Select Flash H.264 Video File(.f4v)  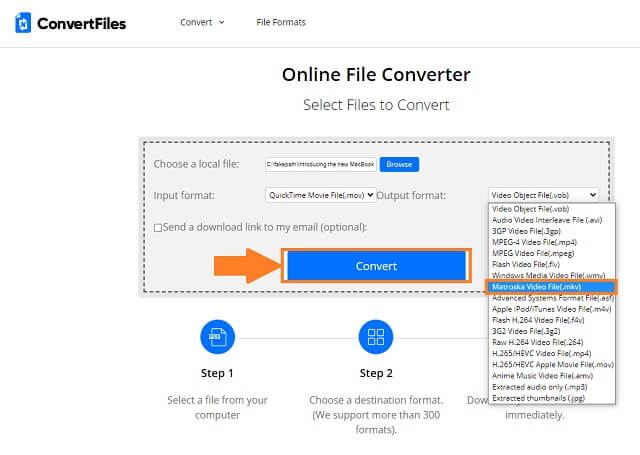[551, 320]
